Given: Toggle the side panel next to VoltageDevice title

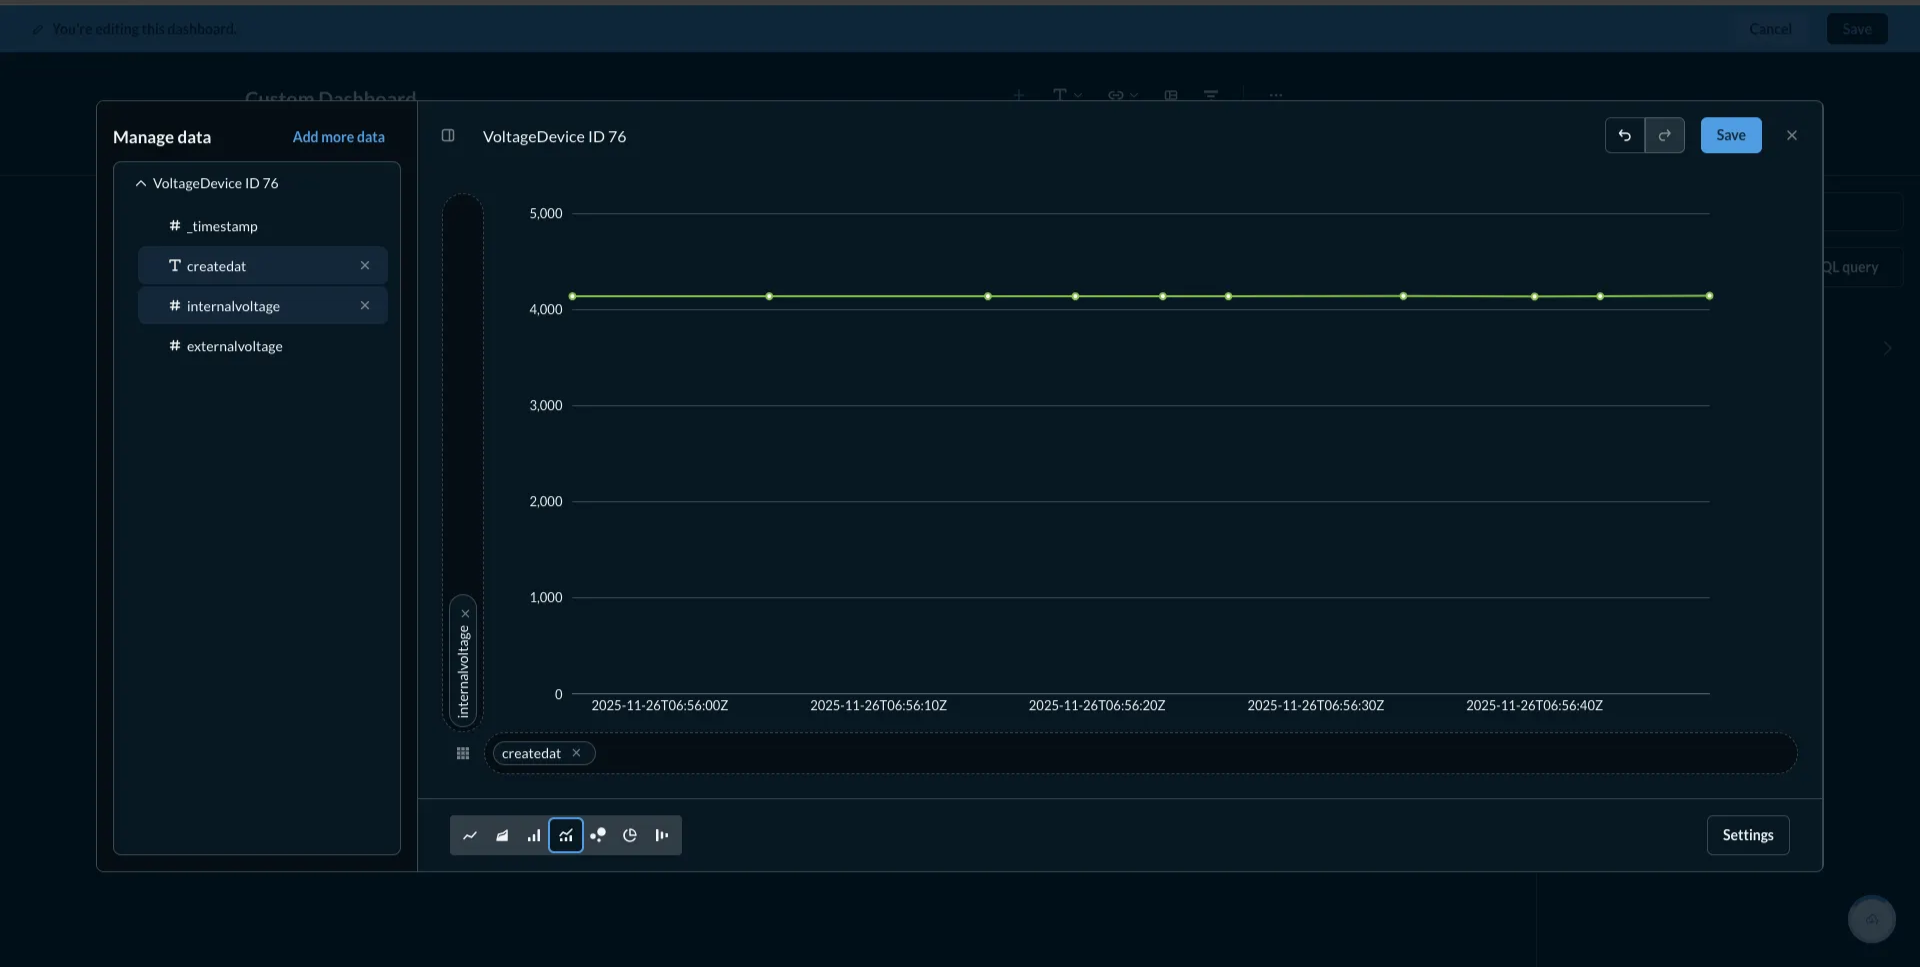Looking at the screenshot, I should pos(447,135).
